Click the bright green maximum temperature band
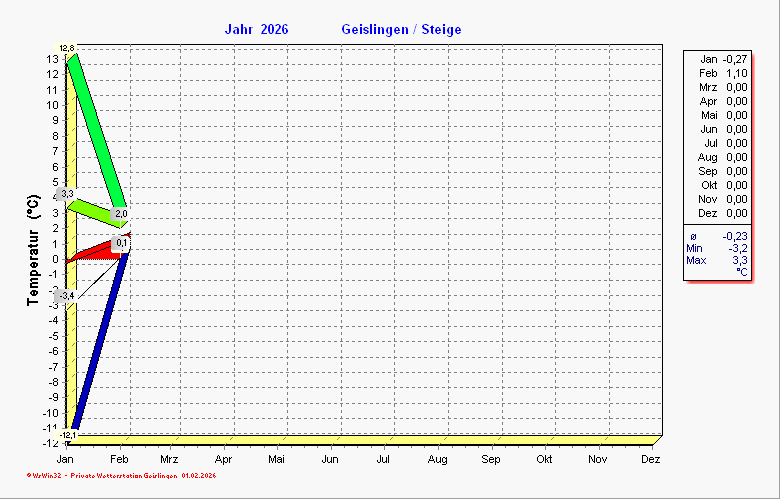This screenshot has width=780, height=499. coord(96,128)
